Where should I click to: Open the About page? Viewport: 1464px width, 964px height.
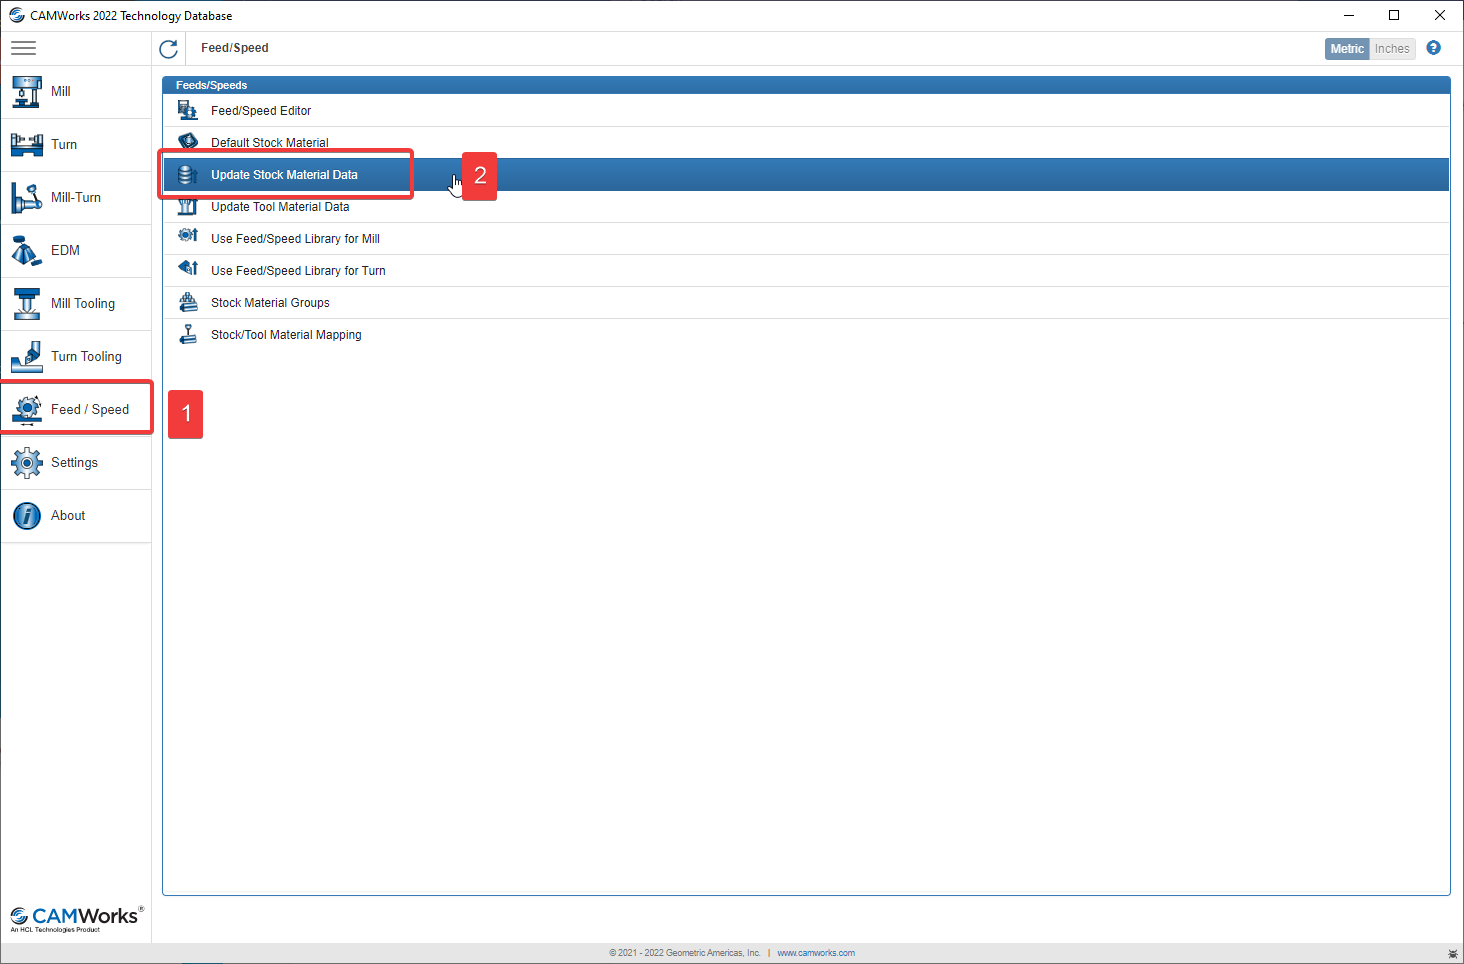[76, 516]
